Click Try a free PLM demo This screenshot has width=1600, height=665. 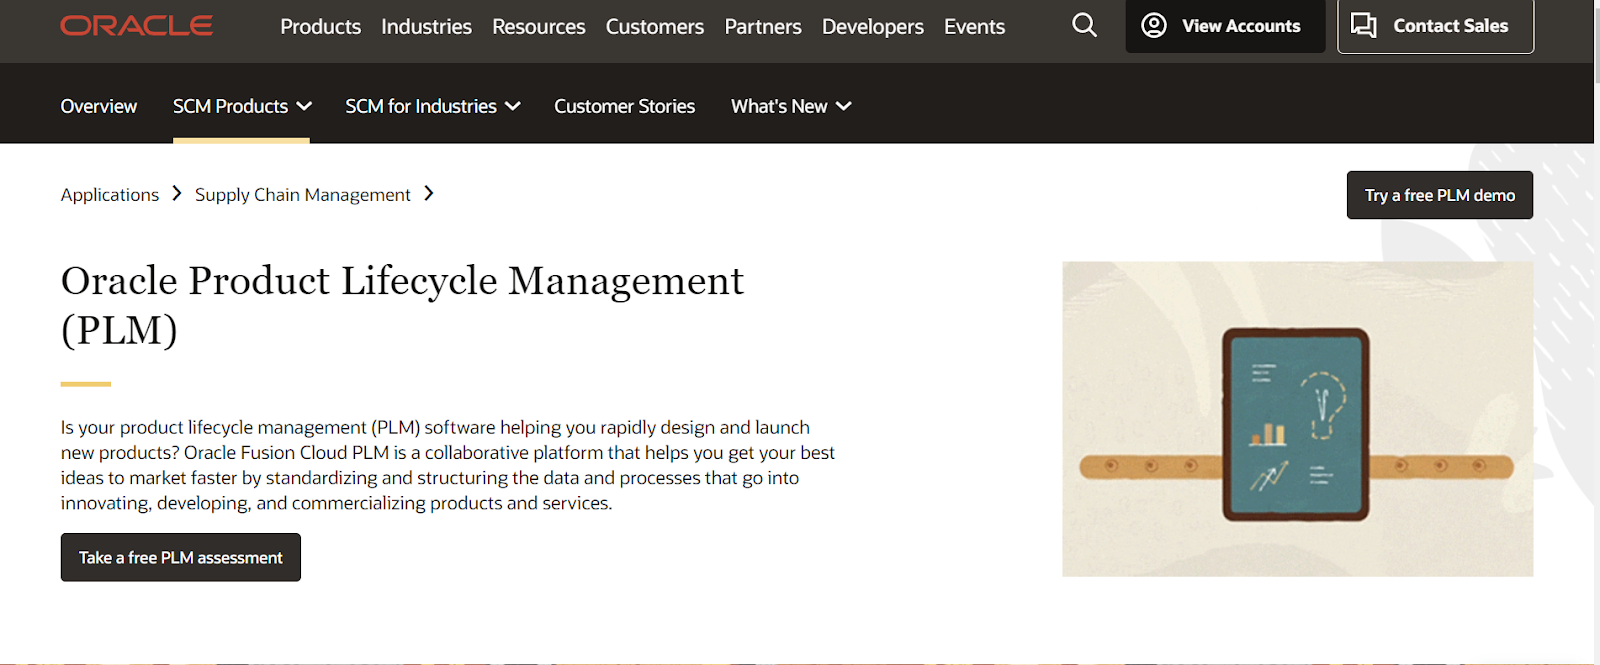point(1440,195)
